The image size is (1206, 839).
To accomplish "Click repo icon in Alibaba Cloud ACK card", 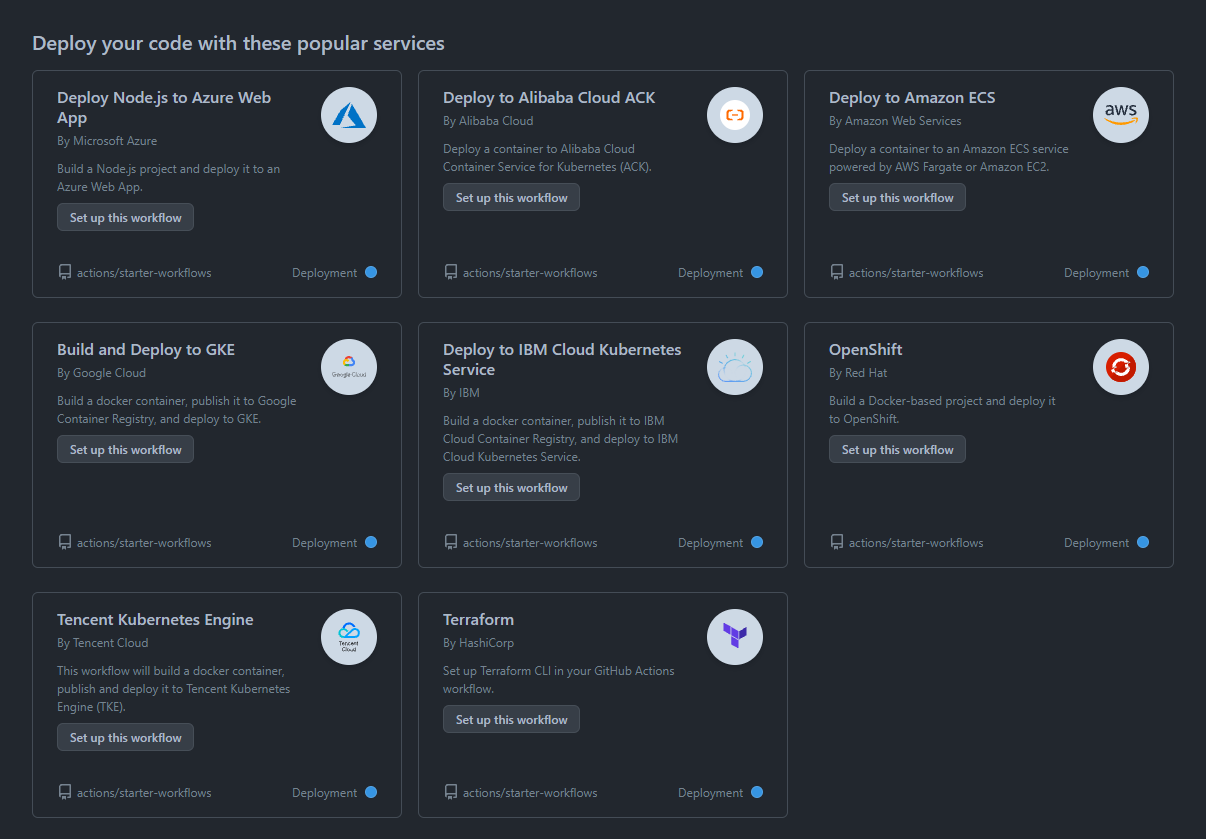I will (x=451, y=272).
